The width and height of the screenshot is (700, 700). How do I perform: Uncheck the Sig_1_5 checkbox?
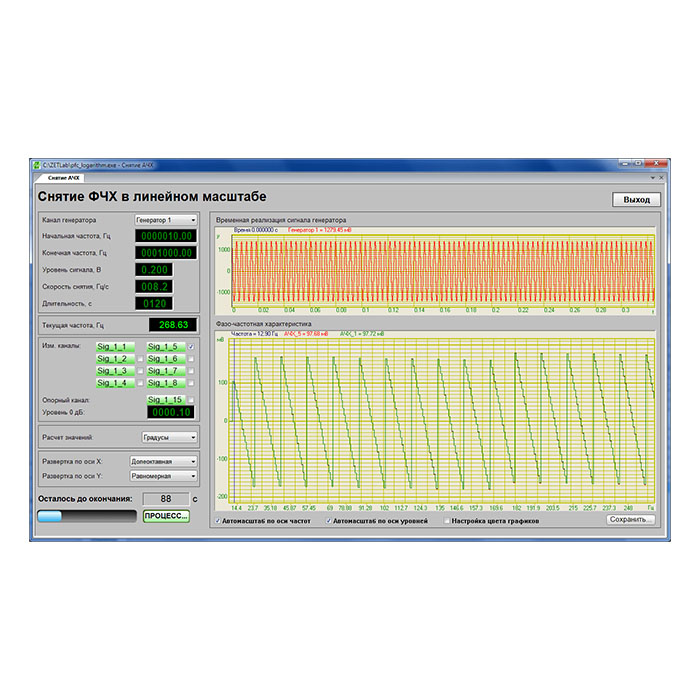[x=191, y=347]
